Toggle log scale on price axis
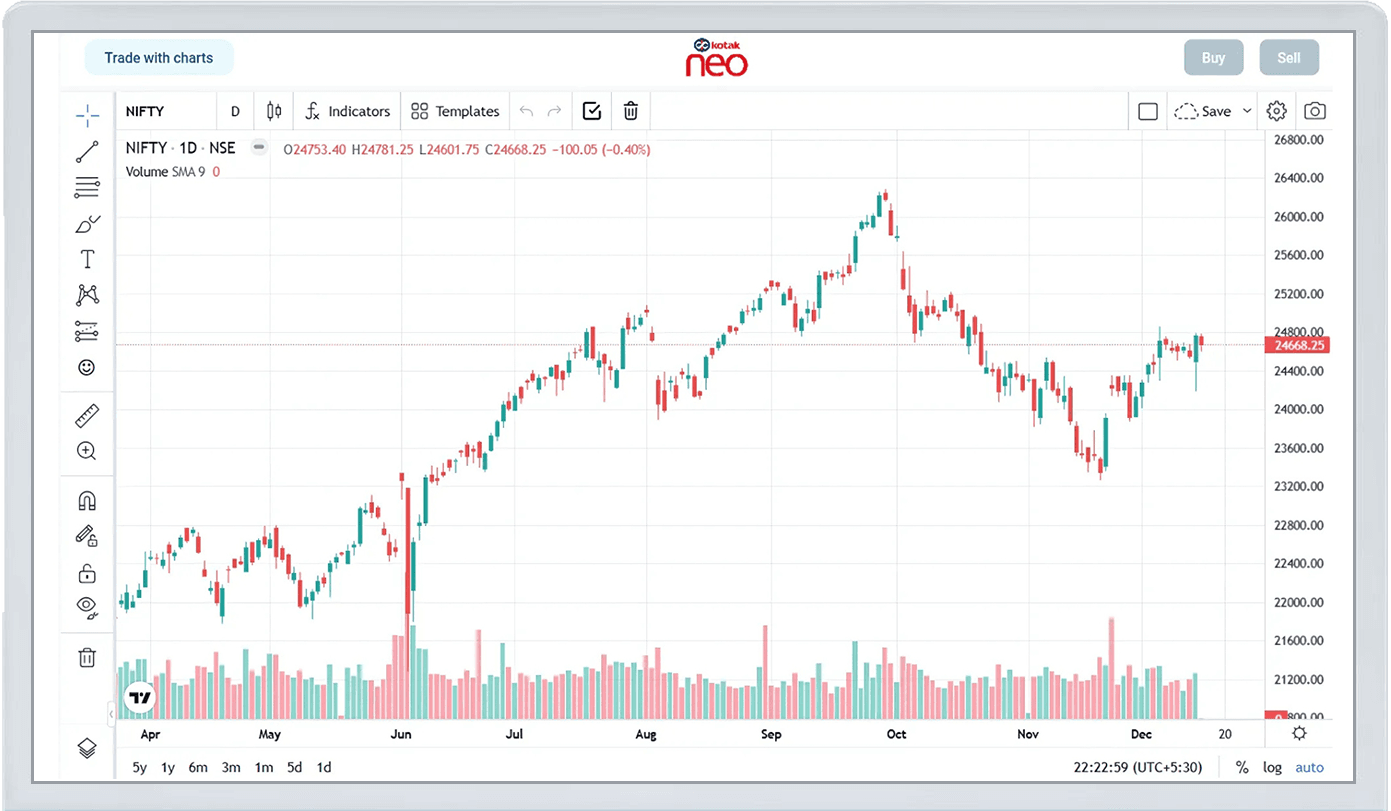Screen dimensions: 1391x811 coord(1272,767)
